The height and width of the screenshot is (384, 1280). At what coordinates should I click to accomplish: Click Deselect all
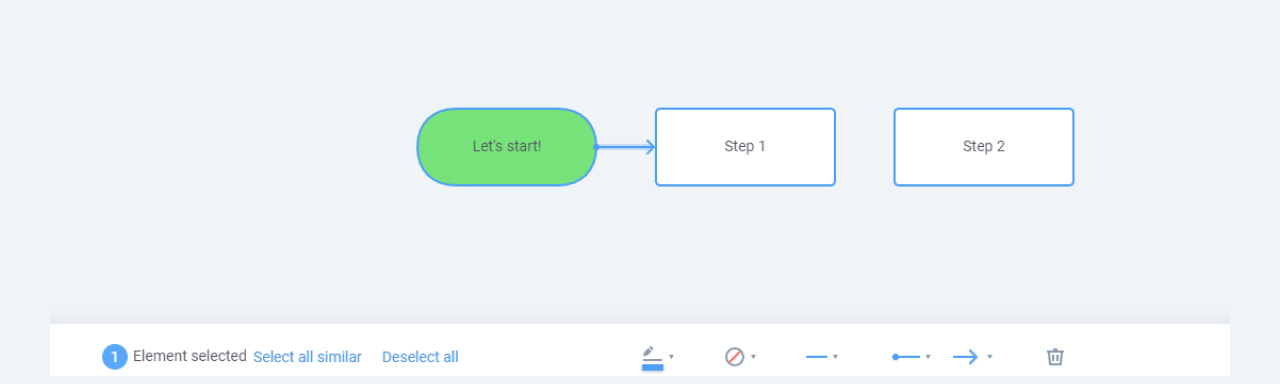(420, 357)
